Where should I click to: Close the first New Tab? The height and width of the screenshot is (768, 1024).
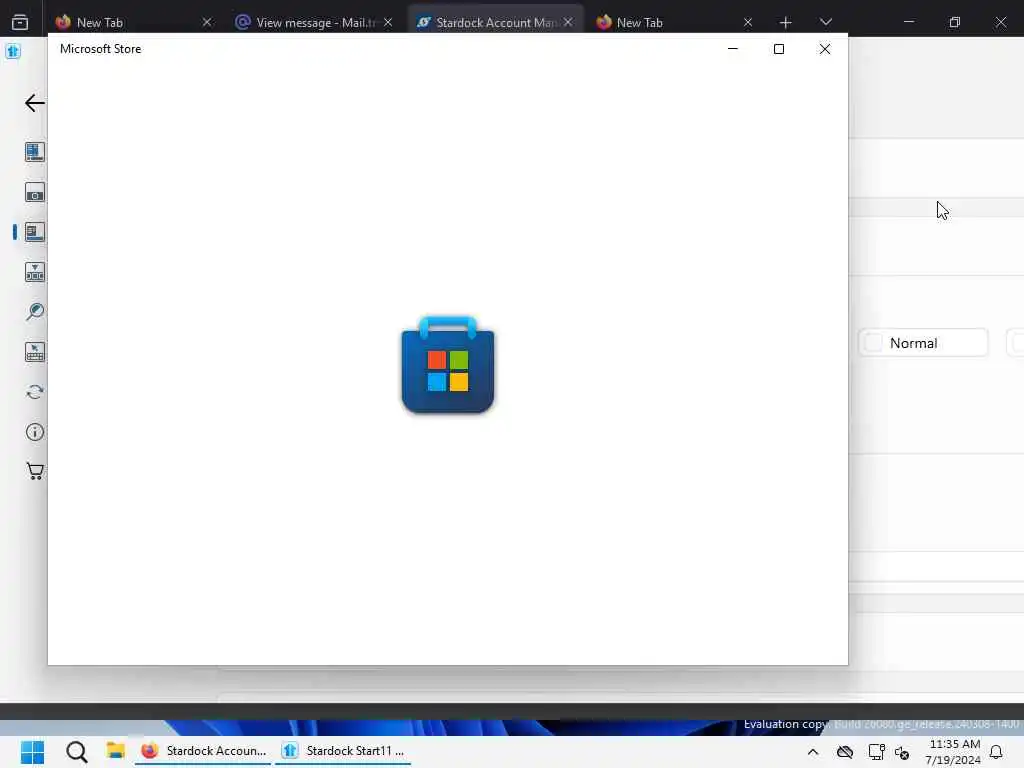point(207,22)
